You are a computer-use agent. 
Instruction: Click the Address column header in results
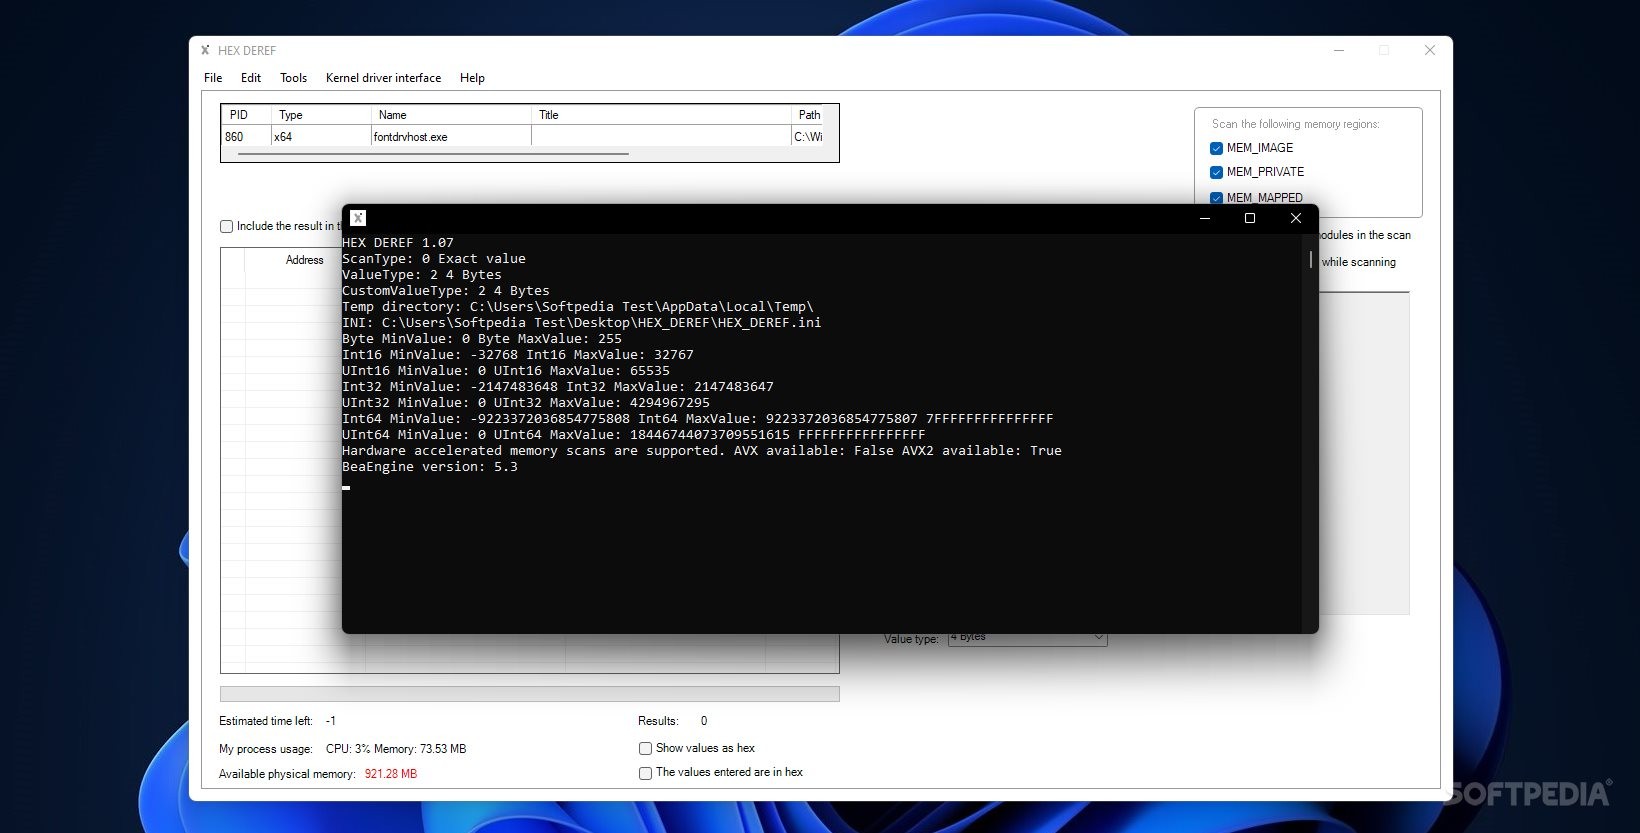tap(305, 260)
